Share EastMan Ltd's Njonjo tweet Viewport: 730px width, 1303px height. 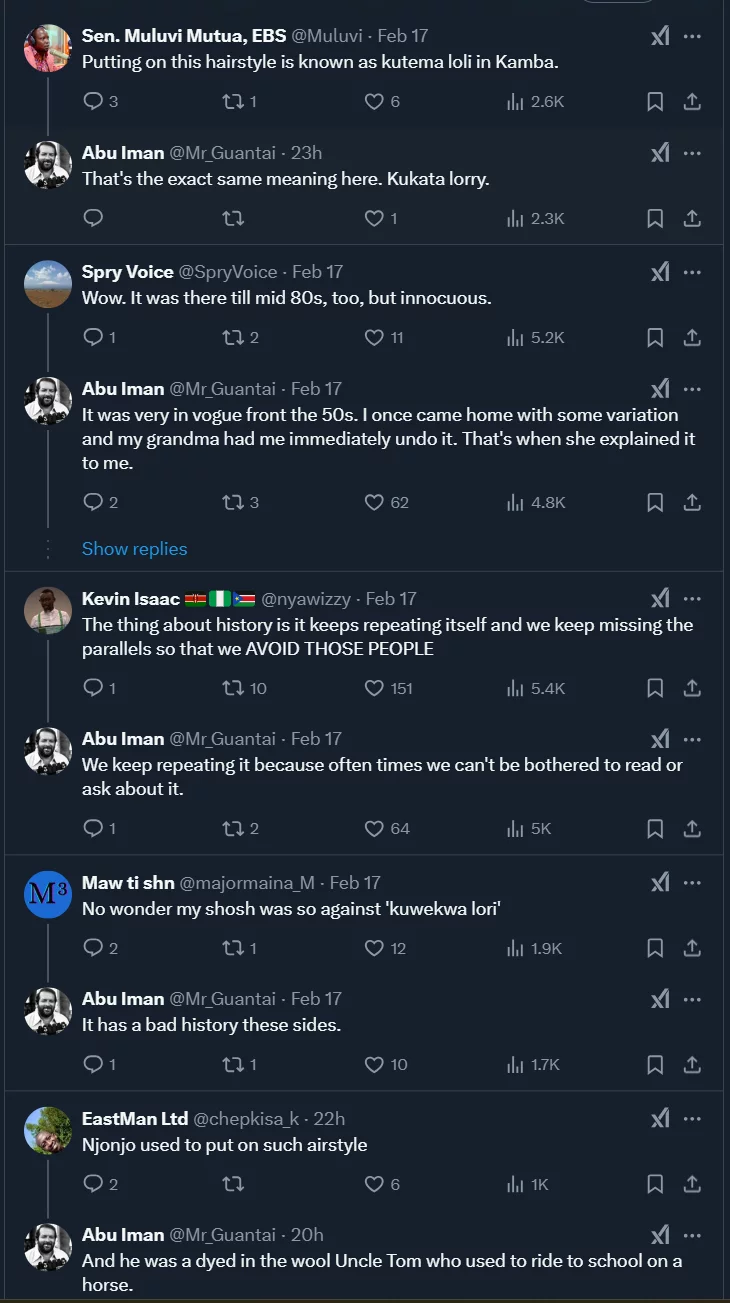coord(691,1184)
